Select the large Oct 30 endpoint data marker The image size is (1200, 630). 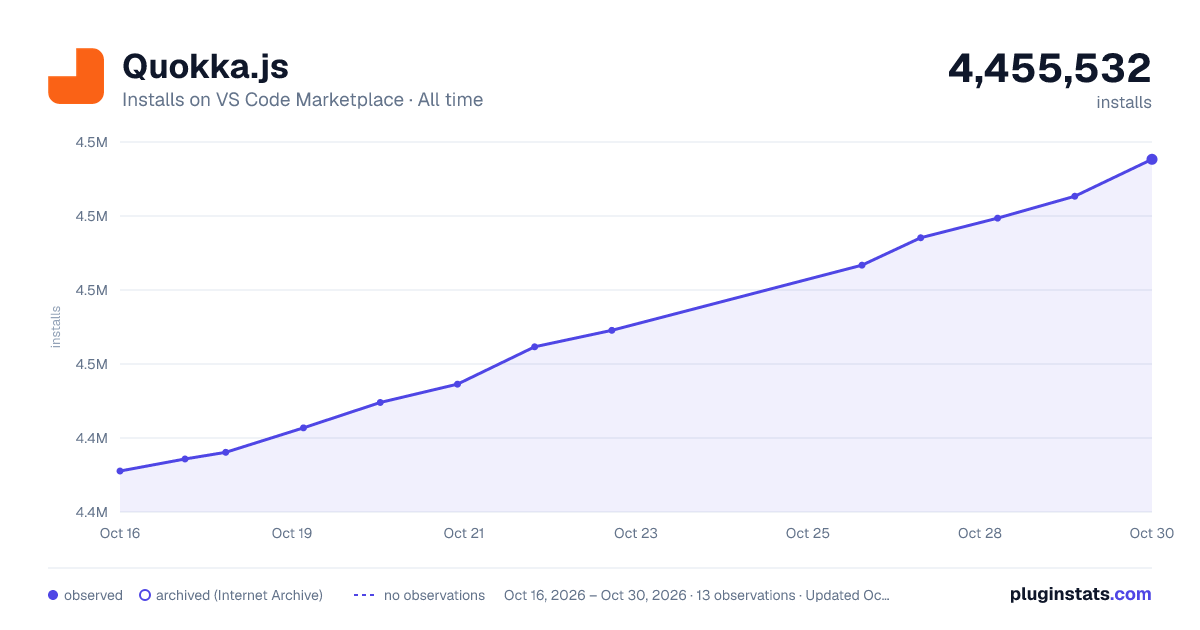(x=1152, y=159)
